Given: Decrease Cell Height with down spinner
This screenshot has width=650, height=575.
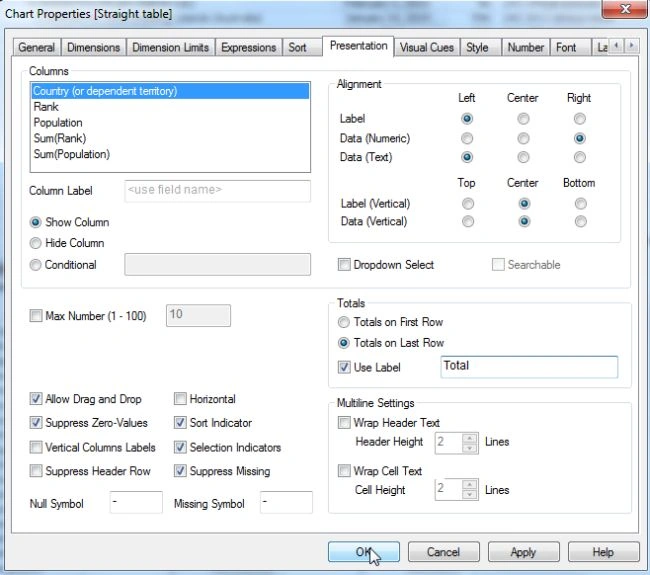Looking at the screenshot, I should pyautogui.click(x=469, y=494).
